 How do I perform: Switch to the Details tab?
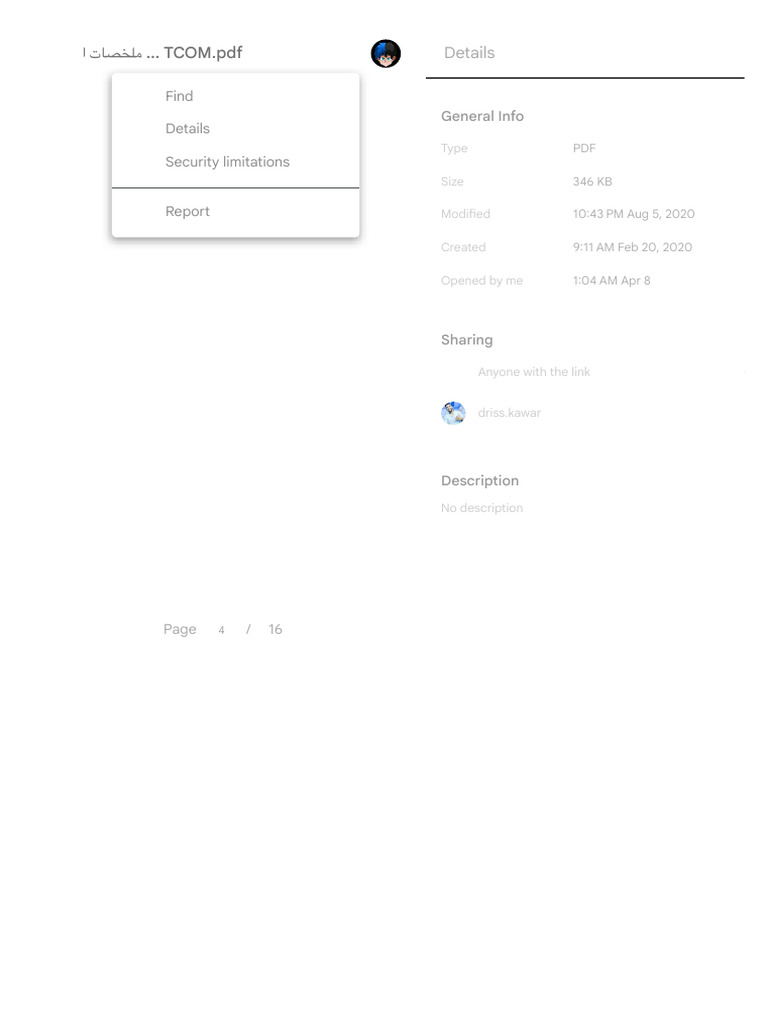coord(469,53)
